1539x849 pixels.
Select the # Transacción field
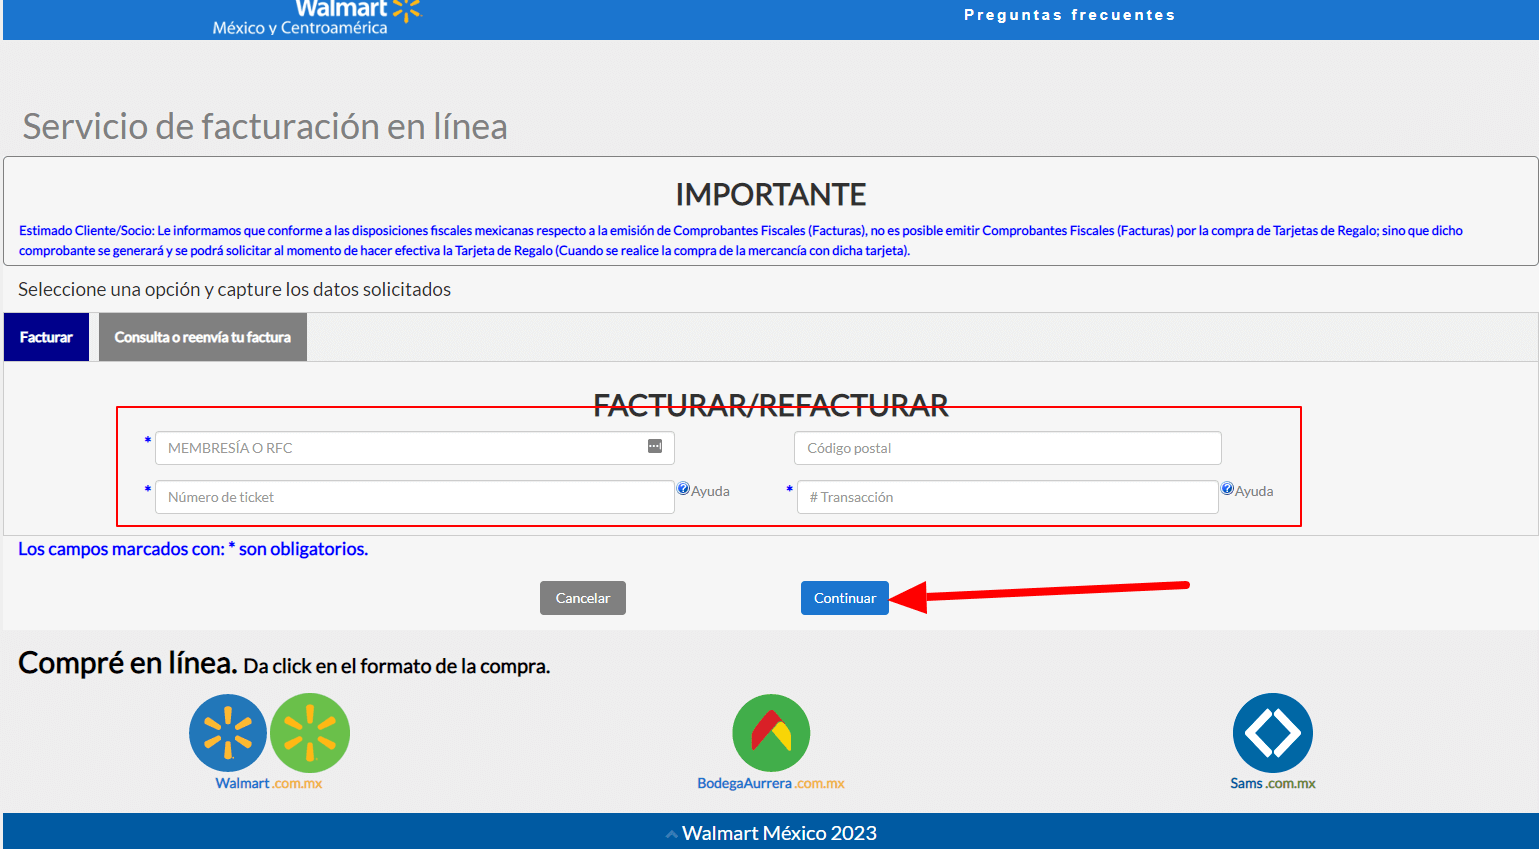1007,496
